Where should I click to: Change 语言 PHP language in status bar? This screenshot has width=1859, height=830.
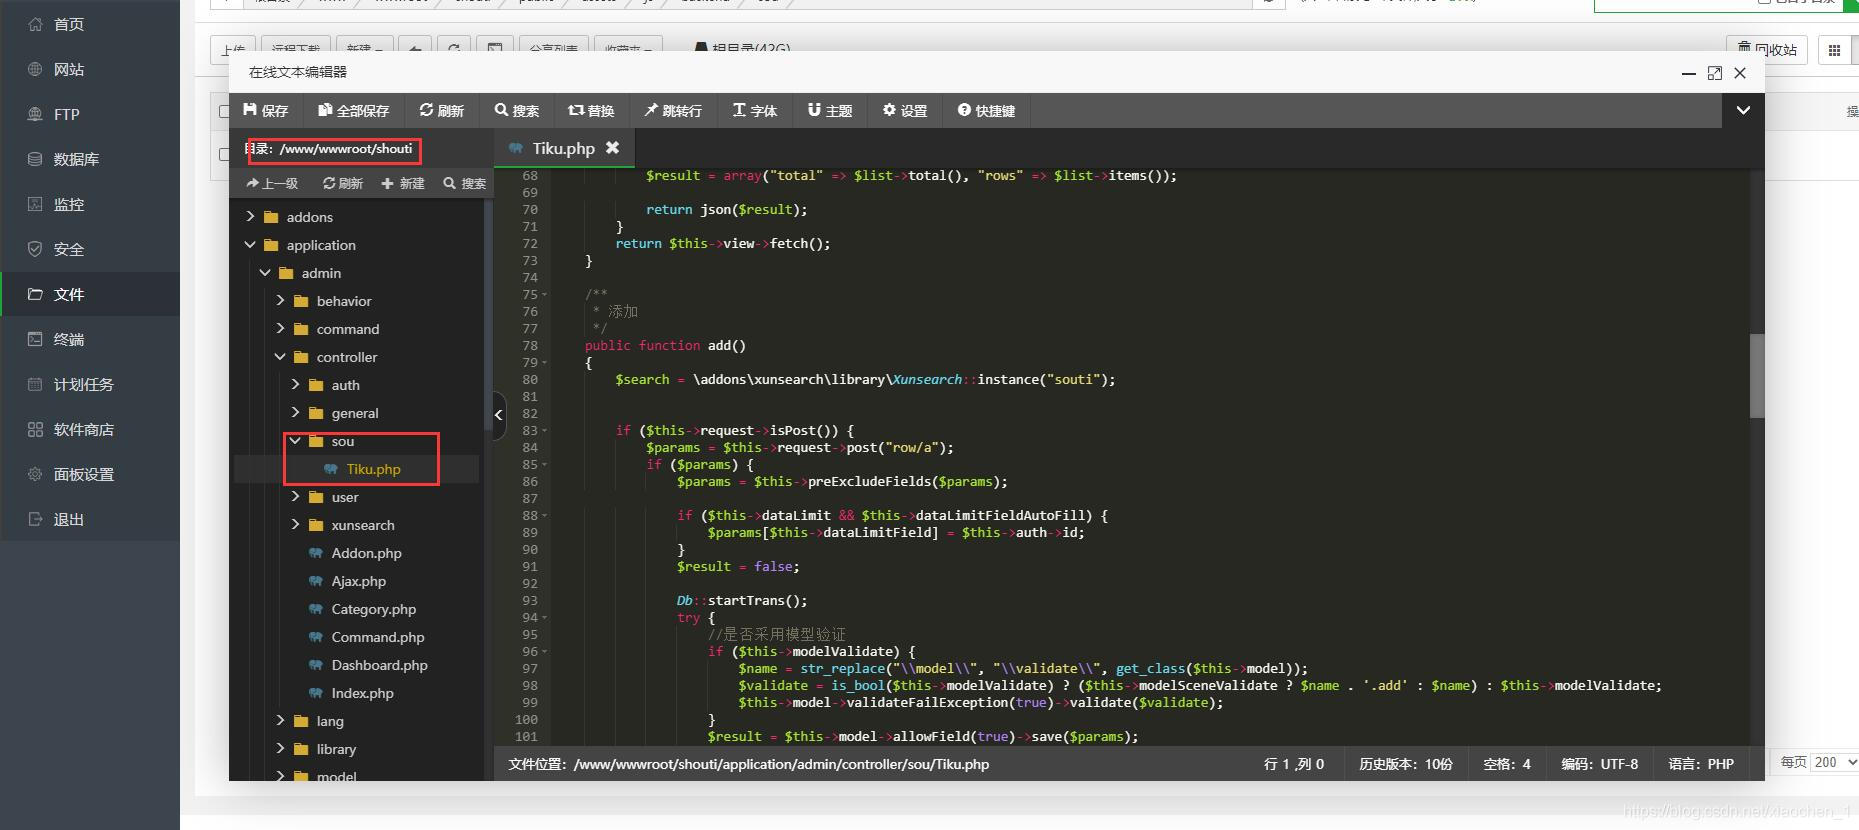click(x=1700, y=764)
